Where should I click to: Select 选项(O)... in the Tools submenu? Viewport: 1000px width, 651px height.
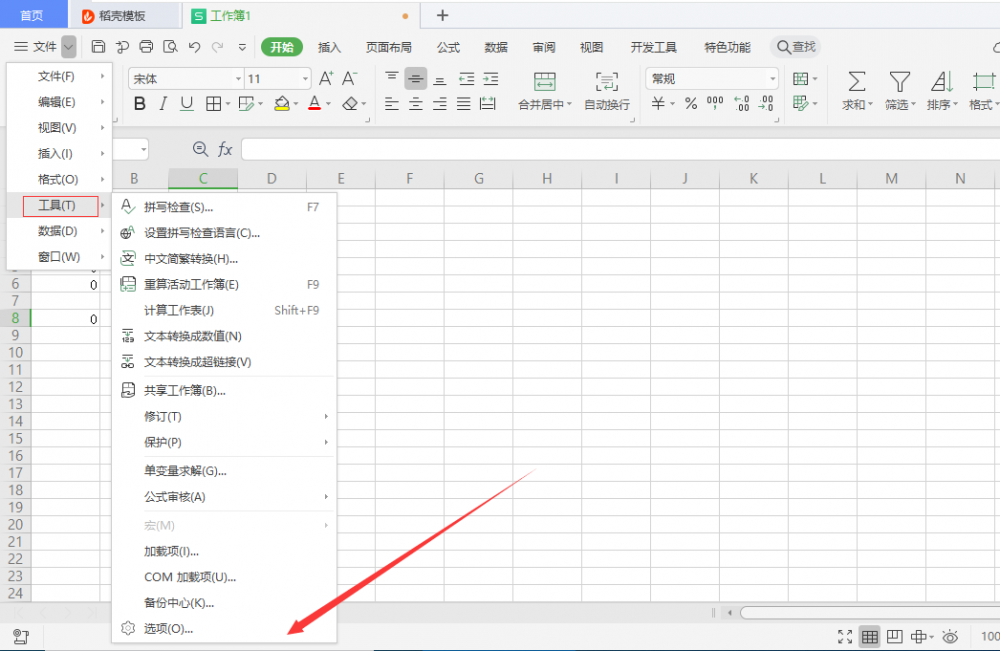168,629
